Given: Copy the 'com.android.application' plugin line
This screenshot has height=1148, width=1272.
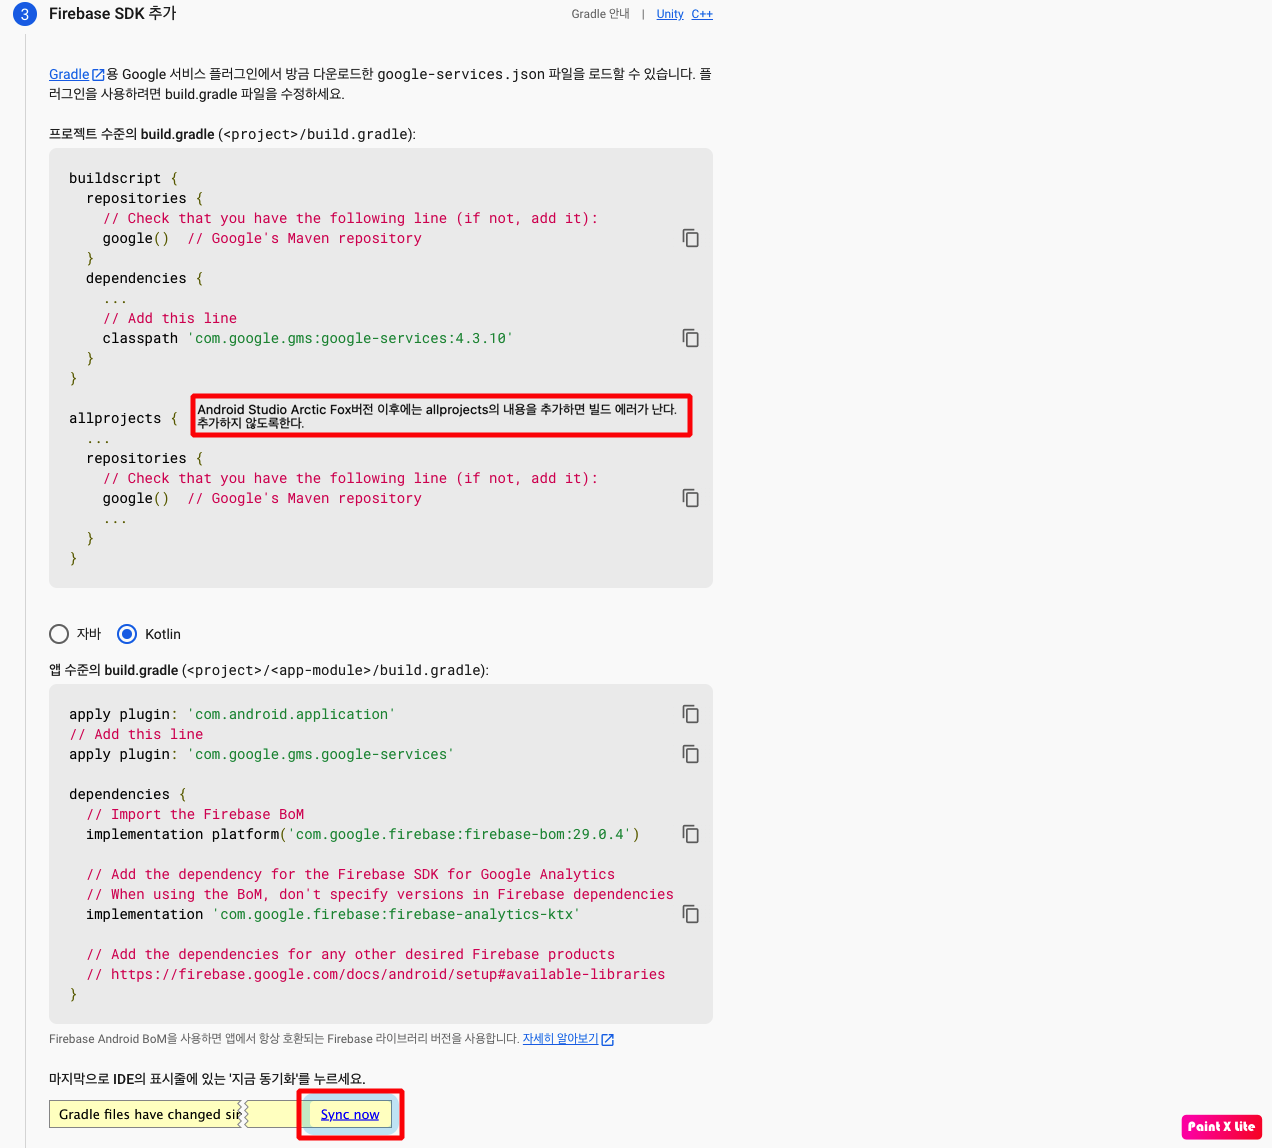Looking at the screenshot, I should (x=690, y=714).
